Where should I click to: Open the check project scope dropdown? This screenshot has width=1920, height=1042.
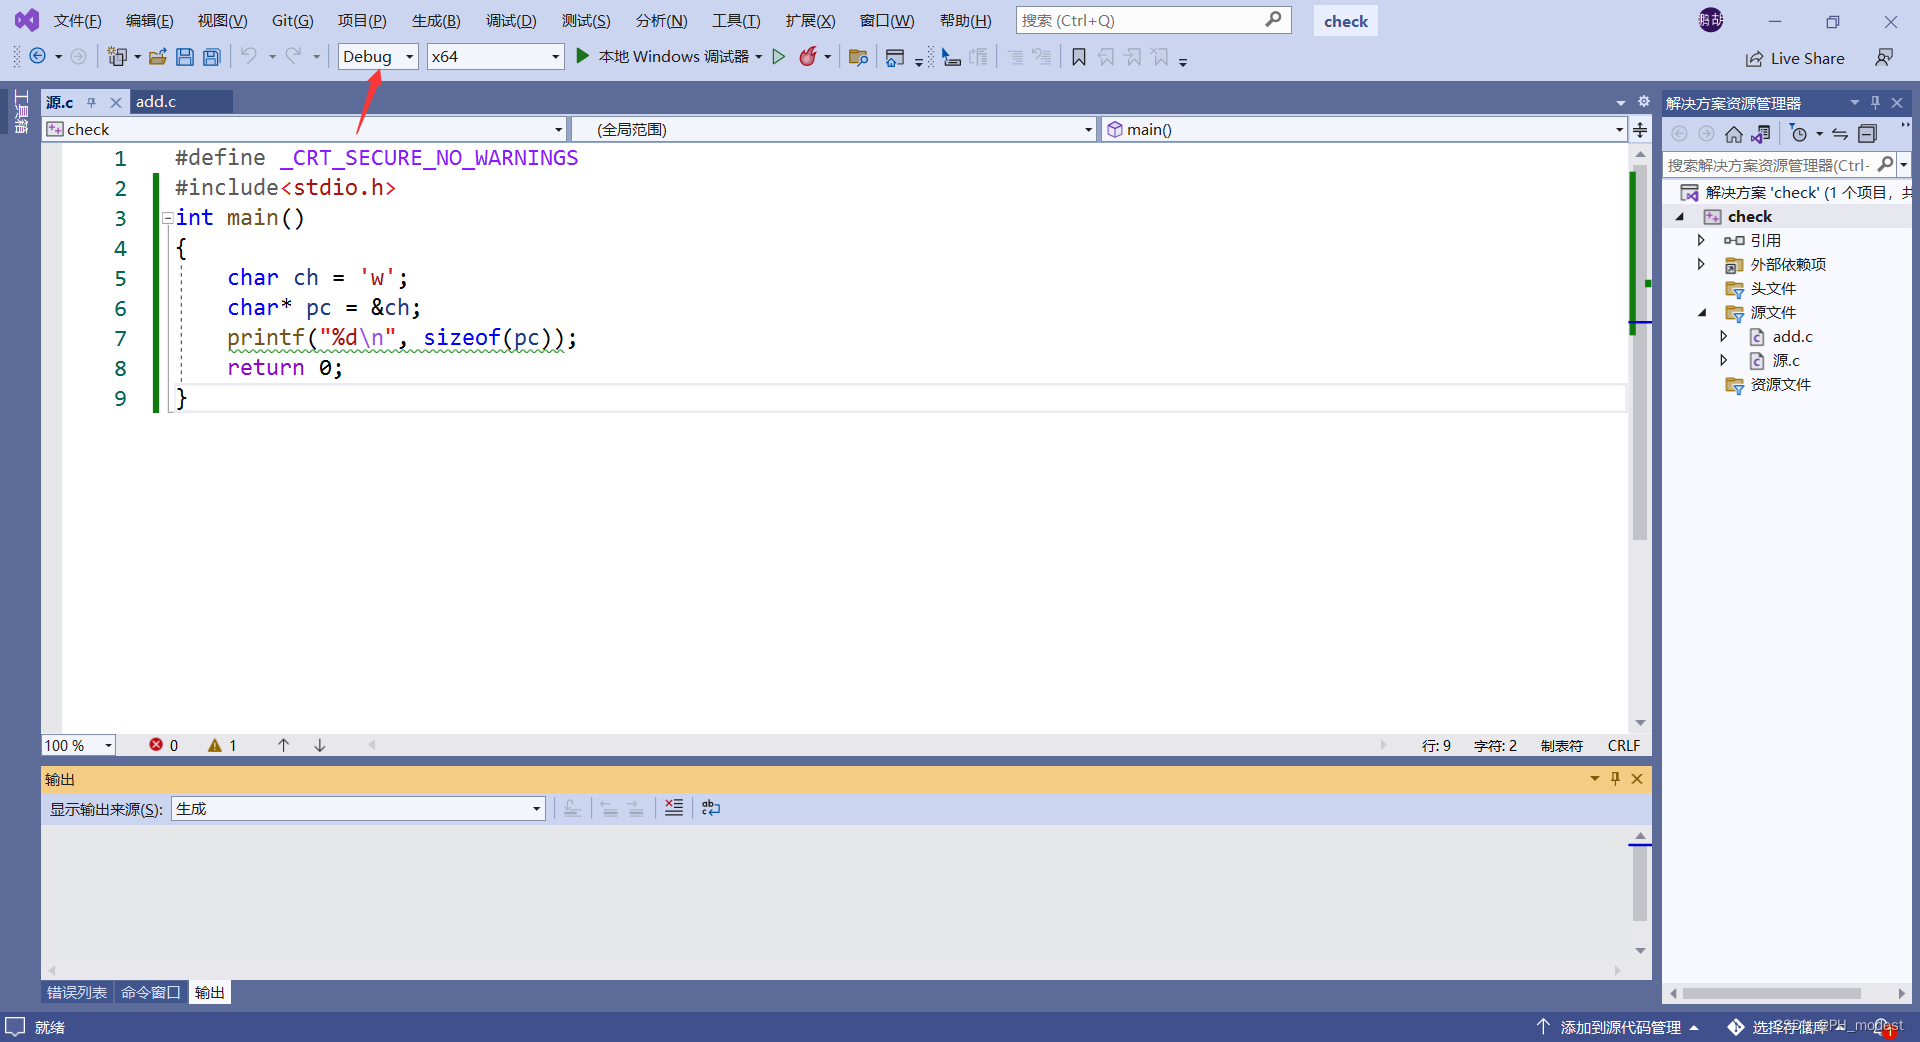click(x=305, y=129)
